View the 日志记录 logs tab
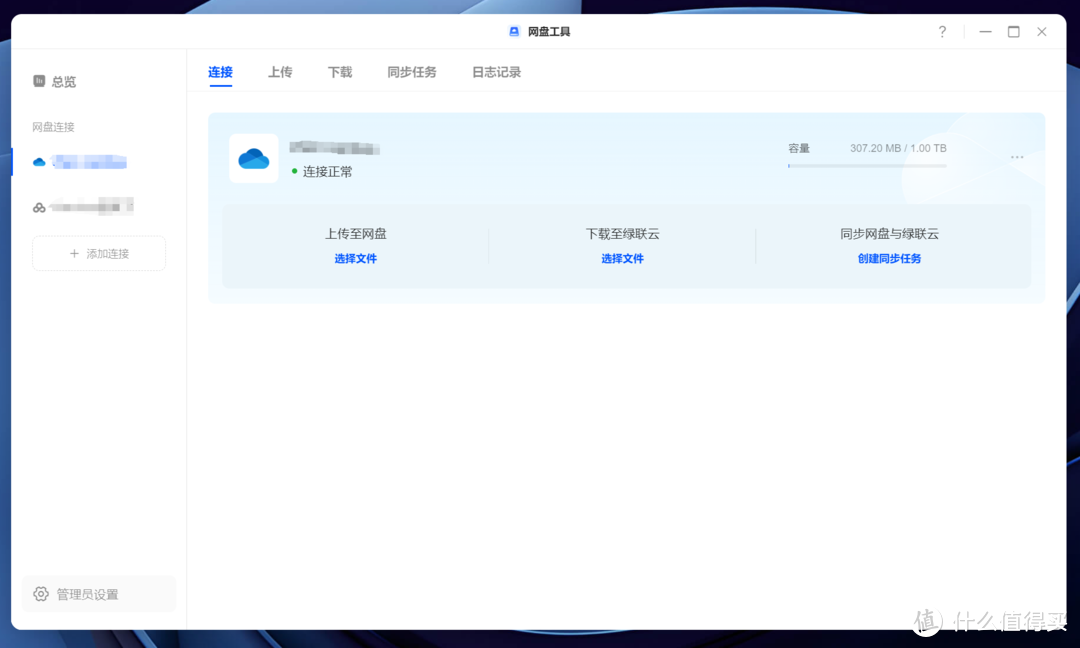 pyautogui.click(x=496, y=72)
